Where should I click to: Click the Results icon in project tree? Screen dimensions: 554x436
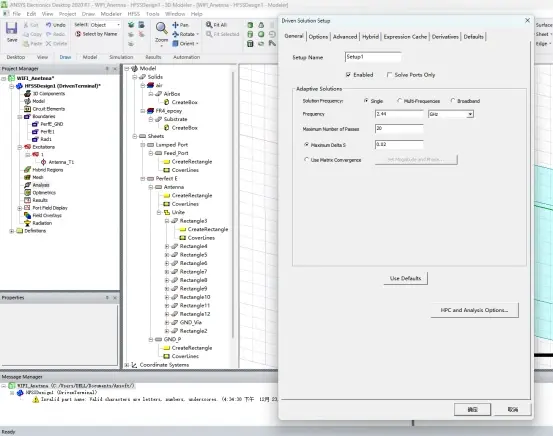coord(28,200)
